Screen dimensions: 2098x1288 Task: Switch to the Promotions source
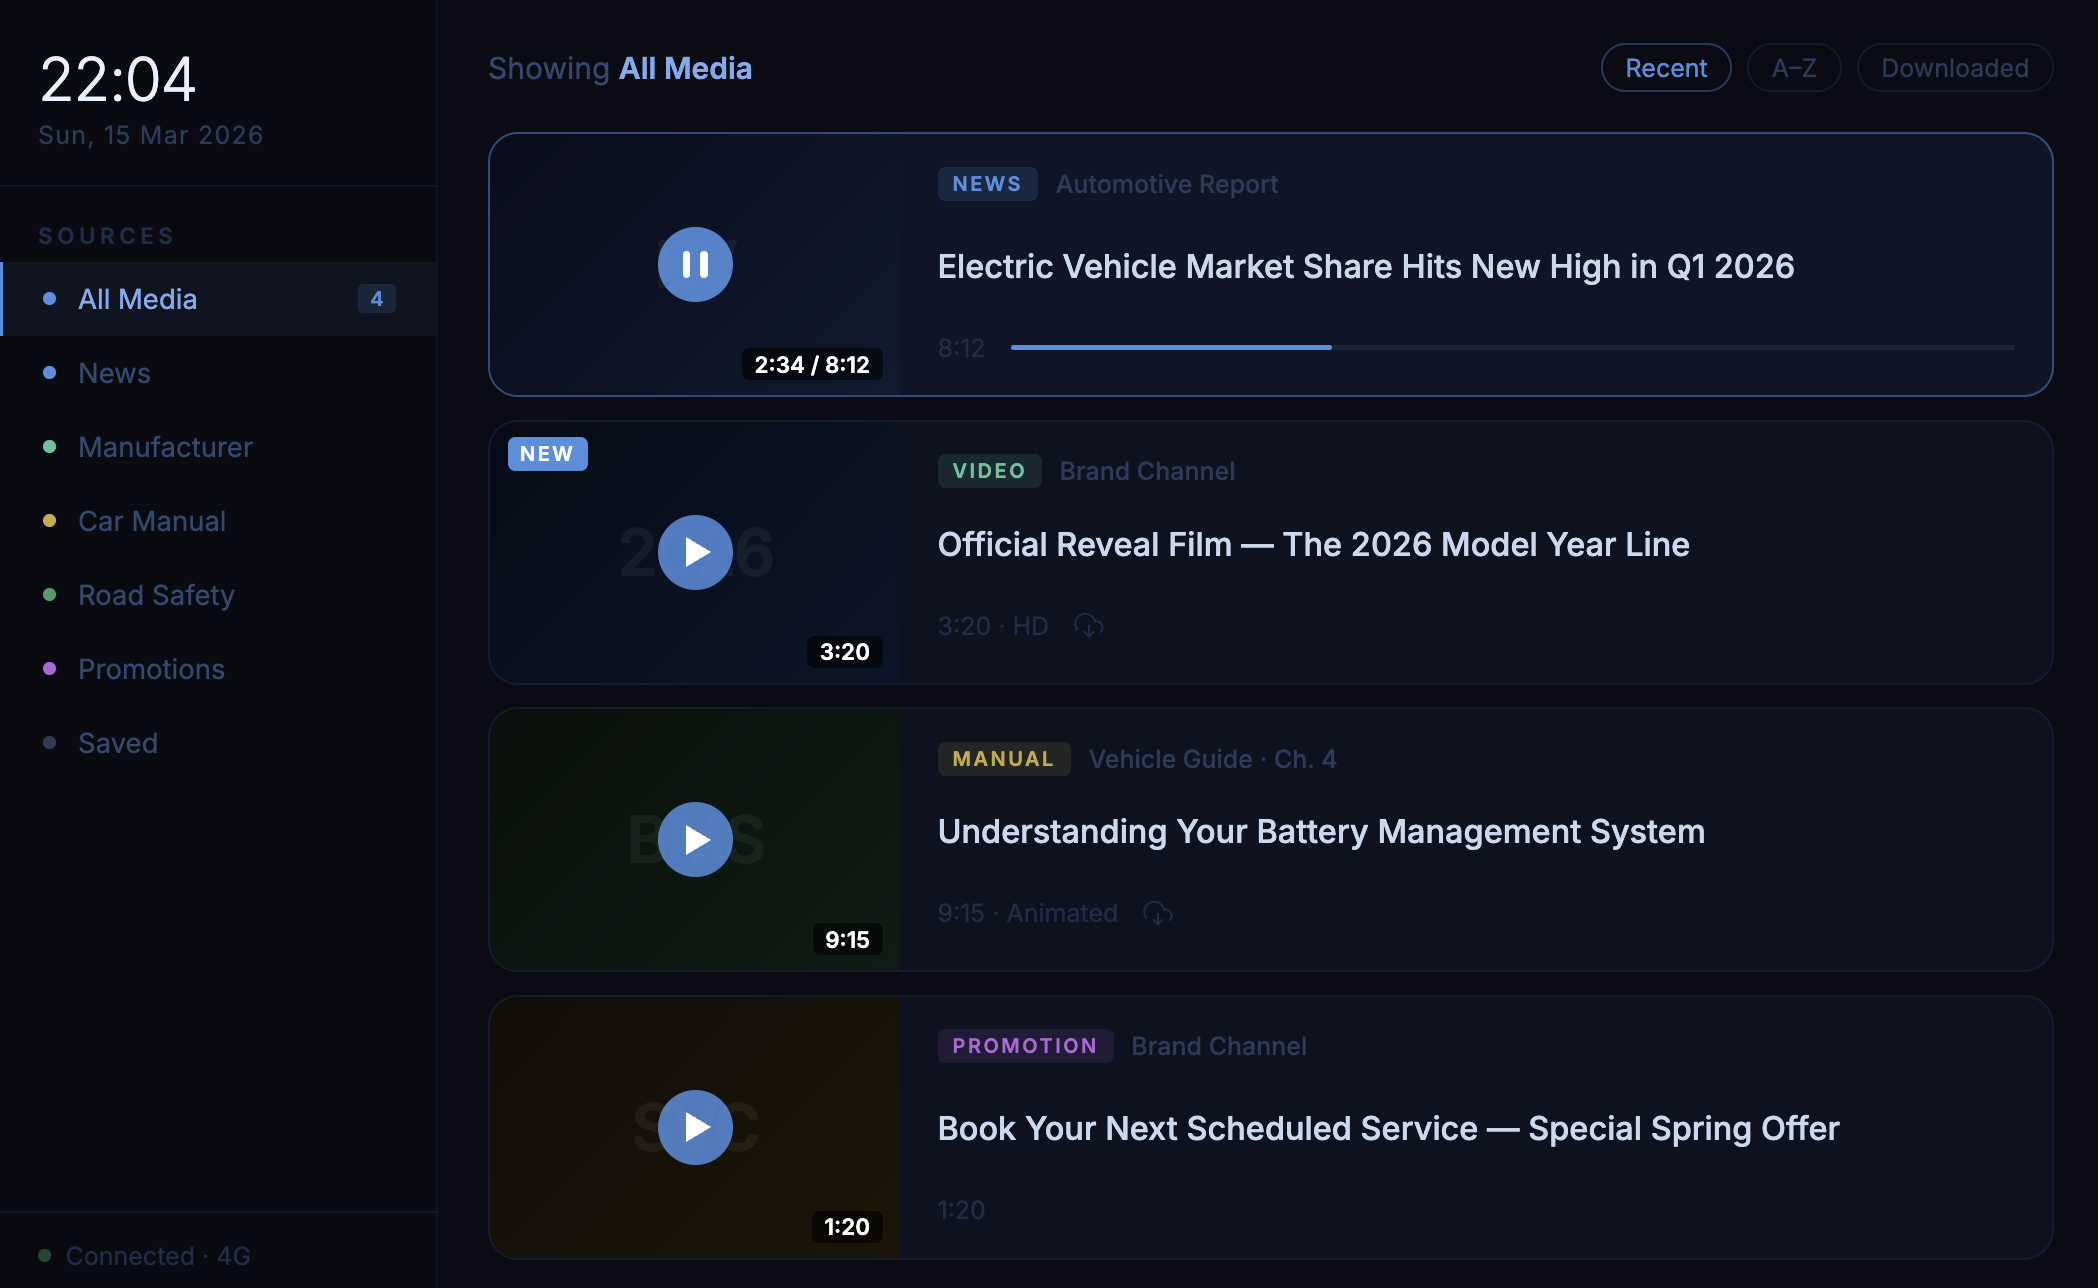[x=151, y=668]
